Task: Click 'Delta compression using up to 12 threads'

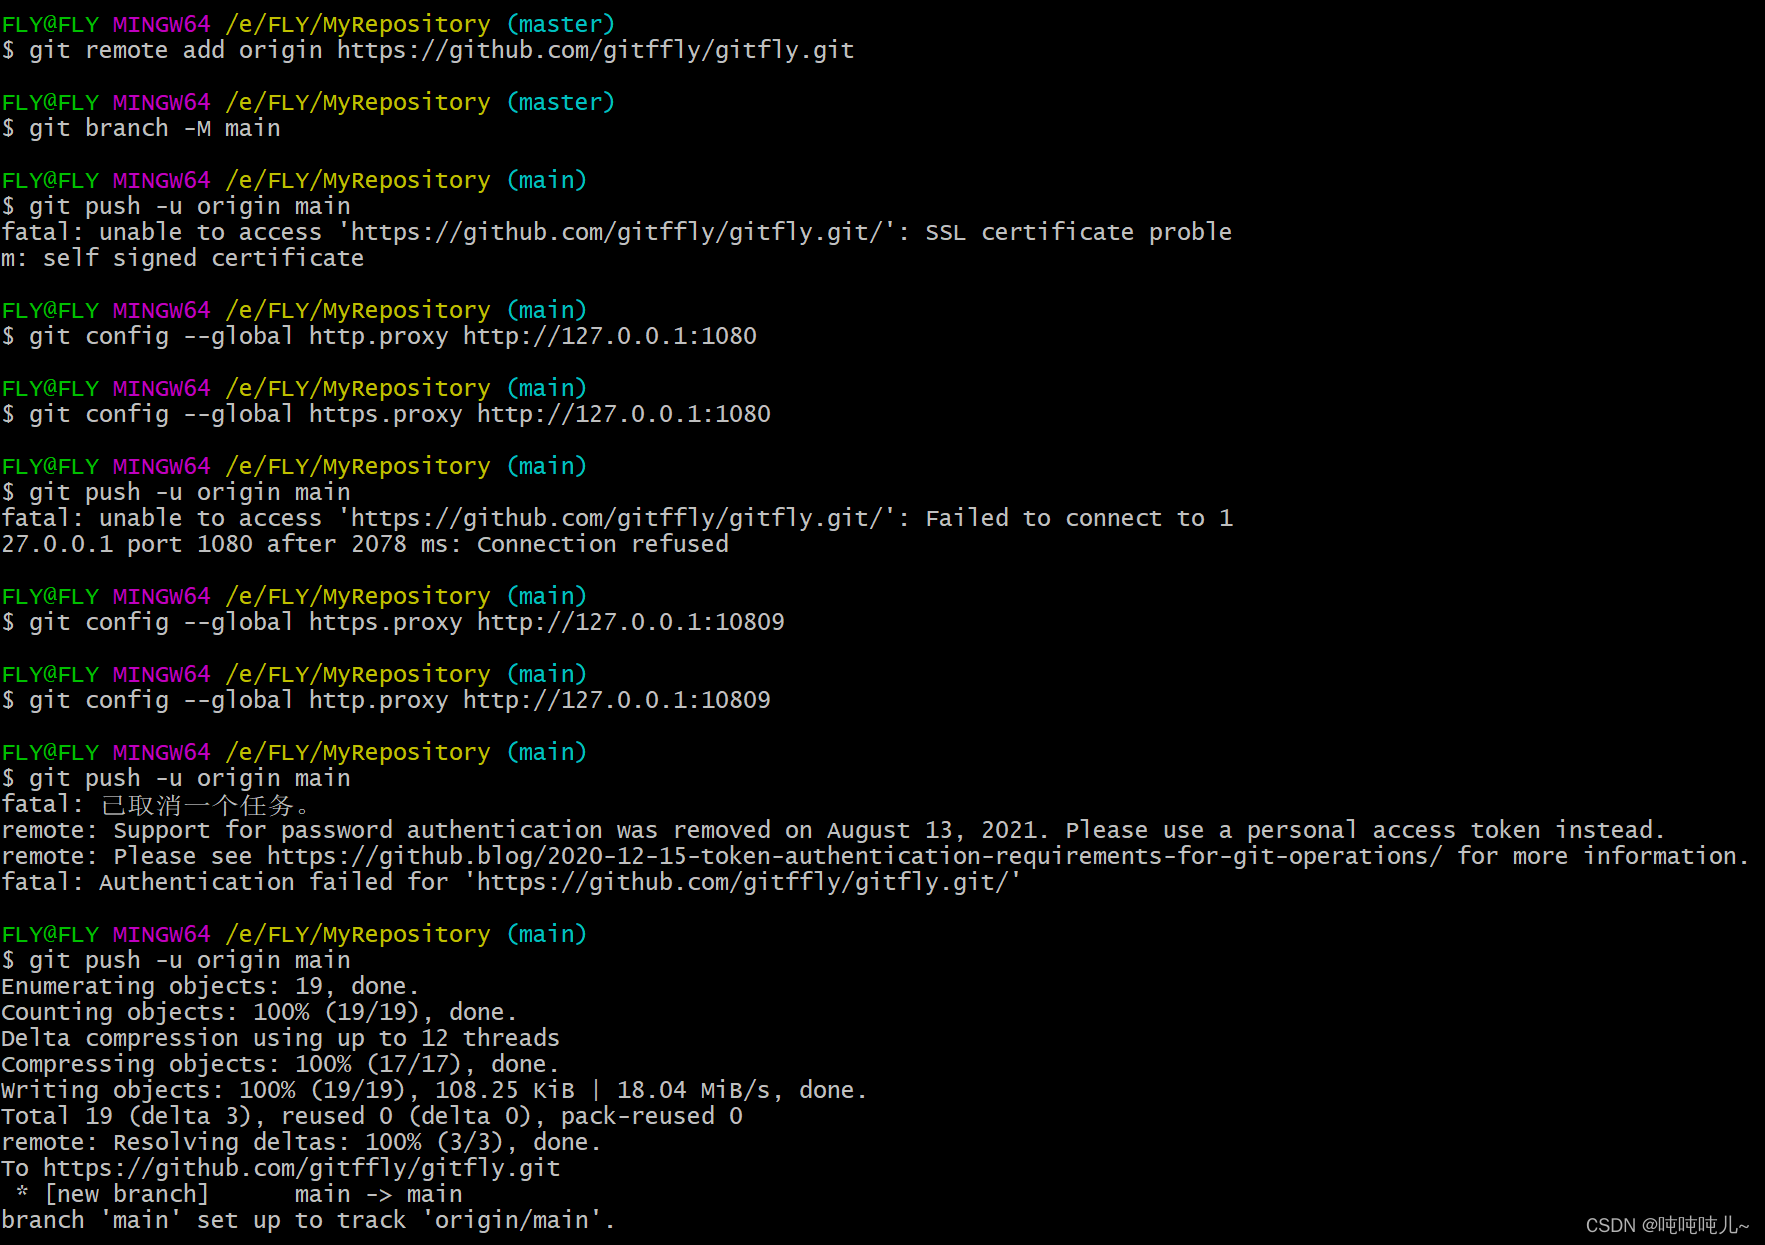Action: pos(280,1038)
